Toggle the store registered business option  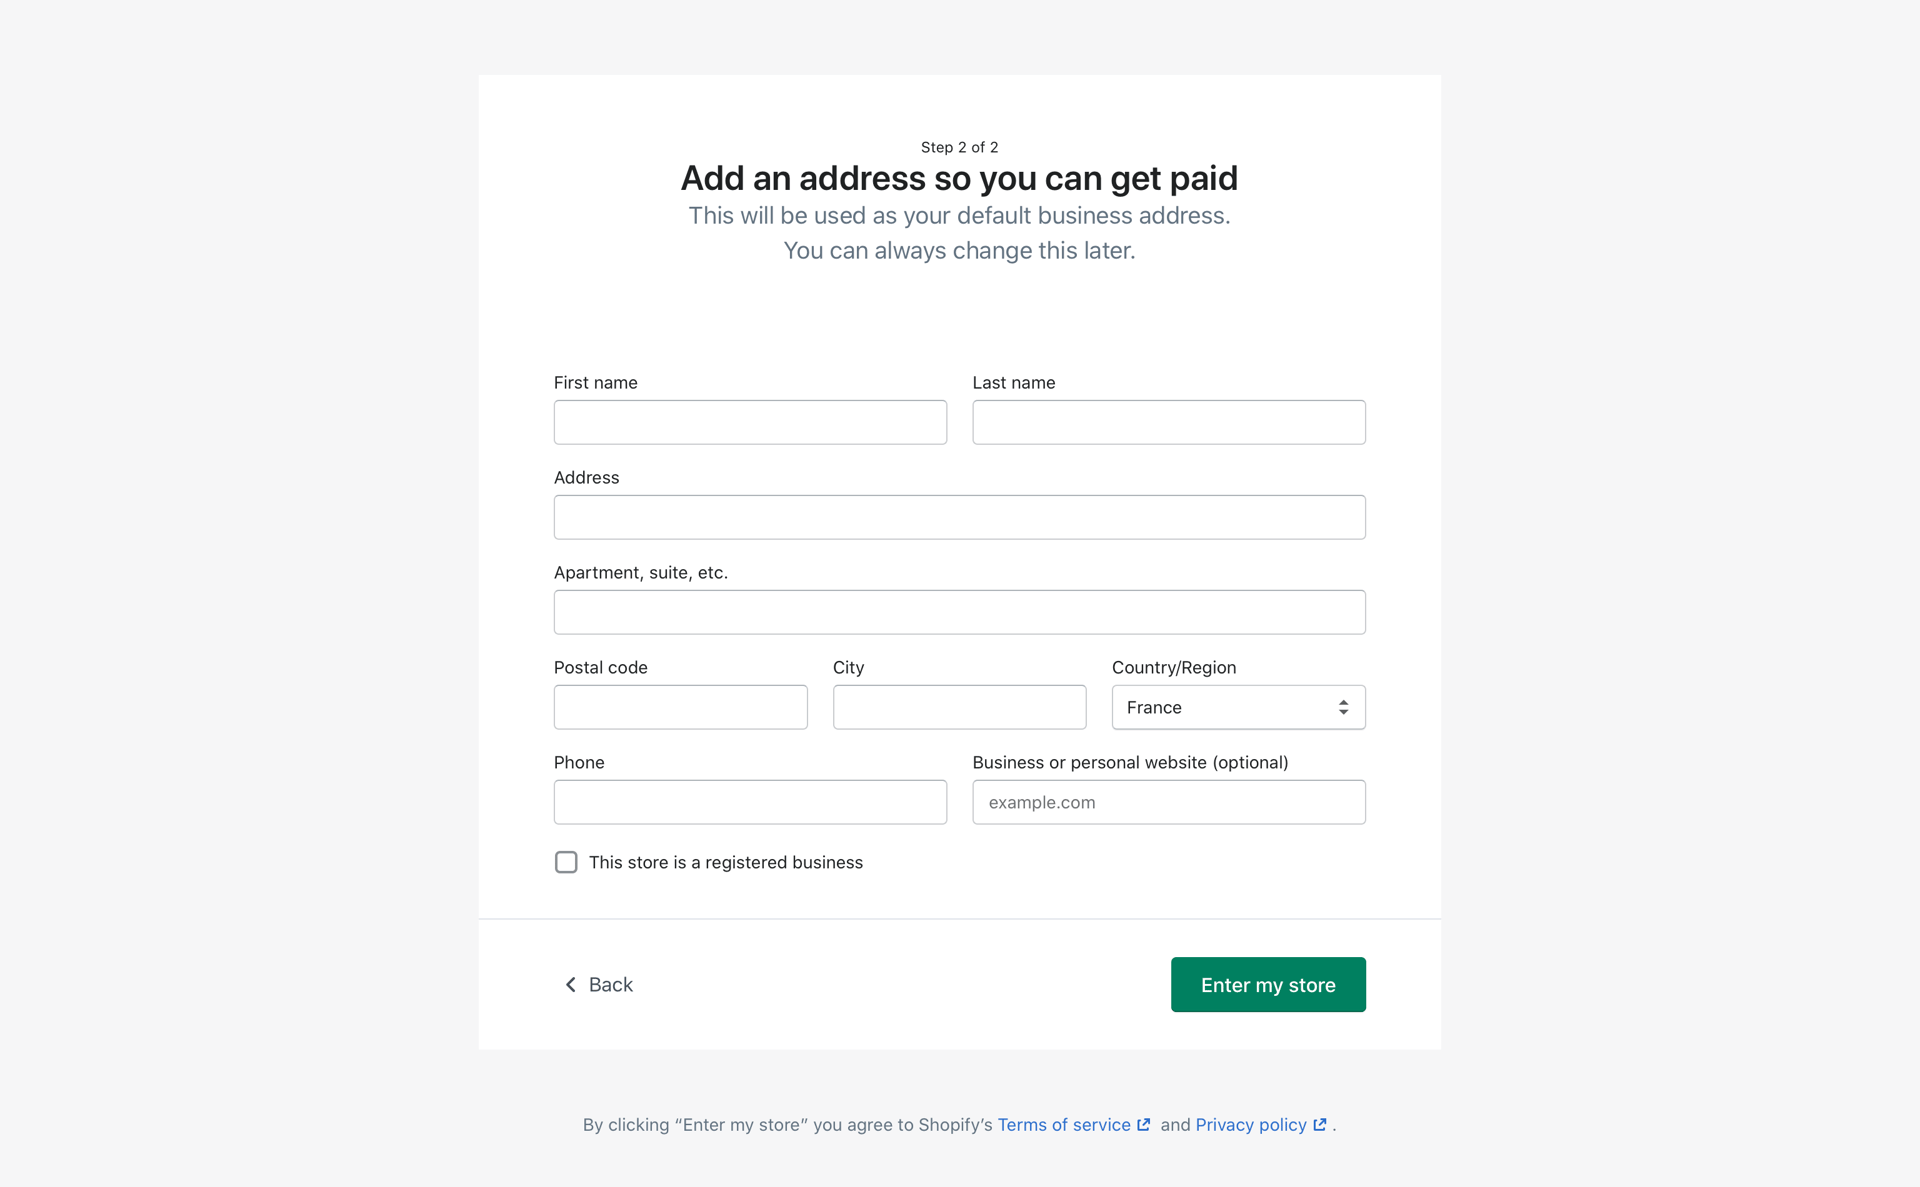566,861
